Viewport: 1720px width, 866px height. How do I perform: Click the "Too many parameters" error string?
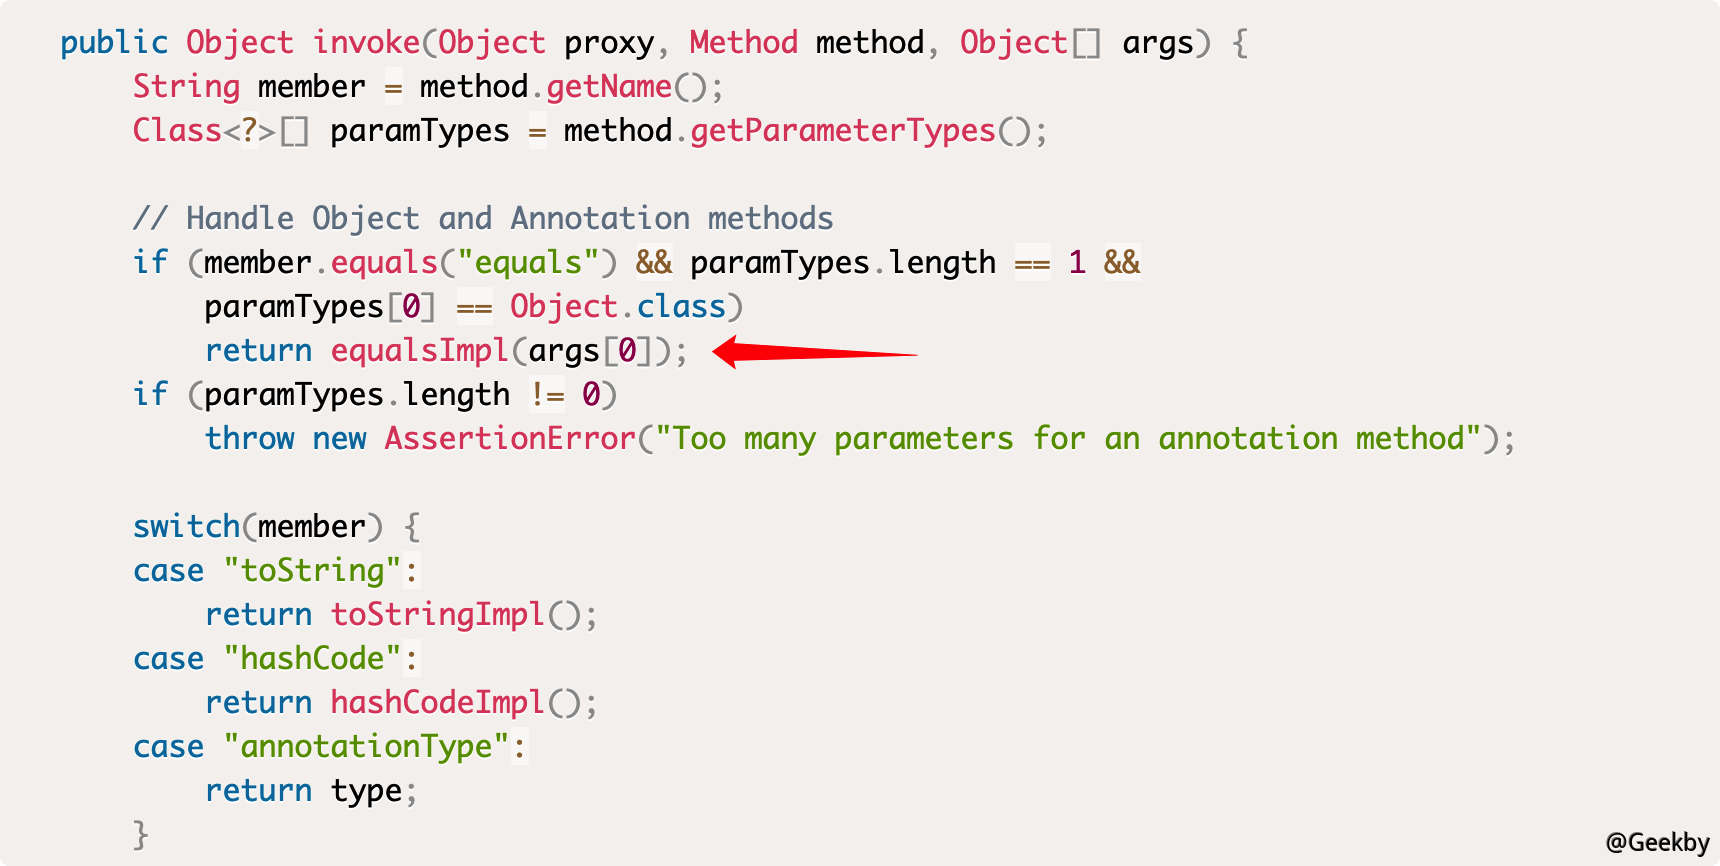(1068, 439)
